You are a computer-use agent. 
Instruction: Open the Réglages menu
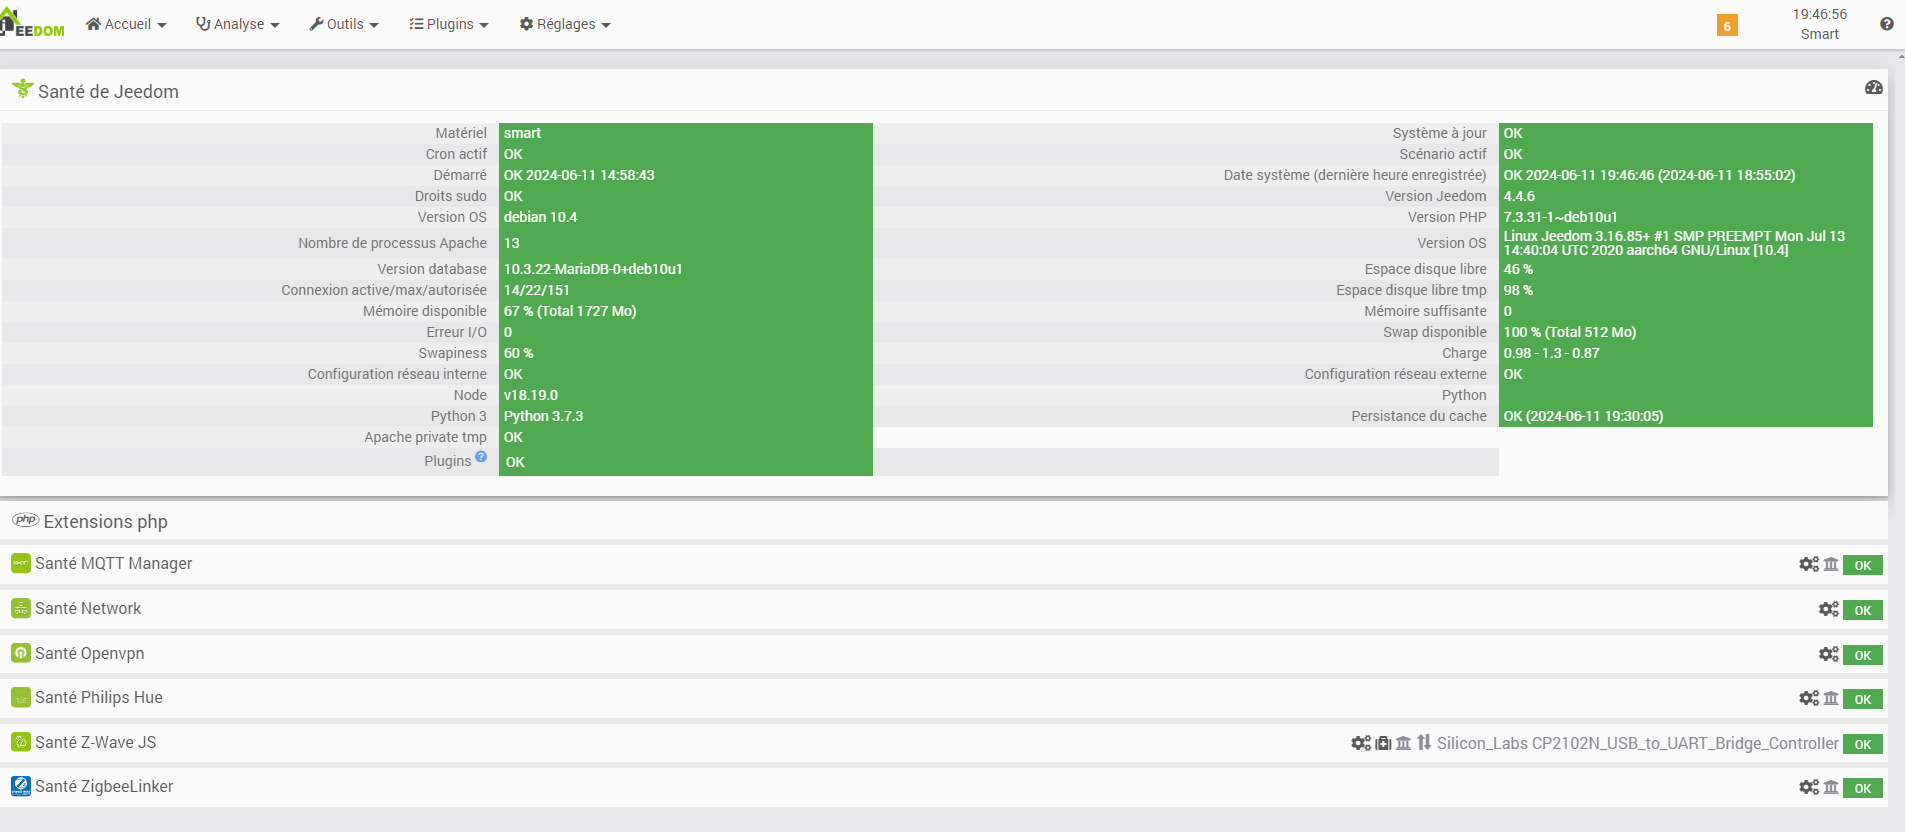coord(565,24)
